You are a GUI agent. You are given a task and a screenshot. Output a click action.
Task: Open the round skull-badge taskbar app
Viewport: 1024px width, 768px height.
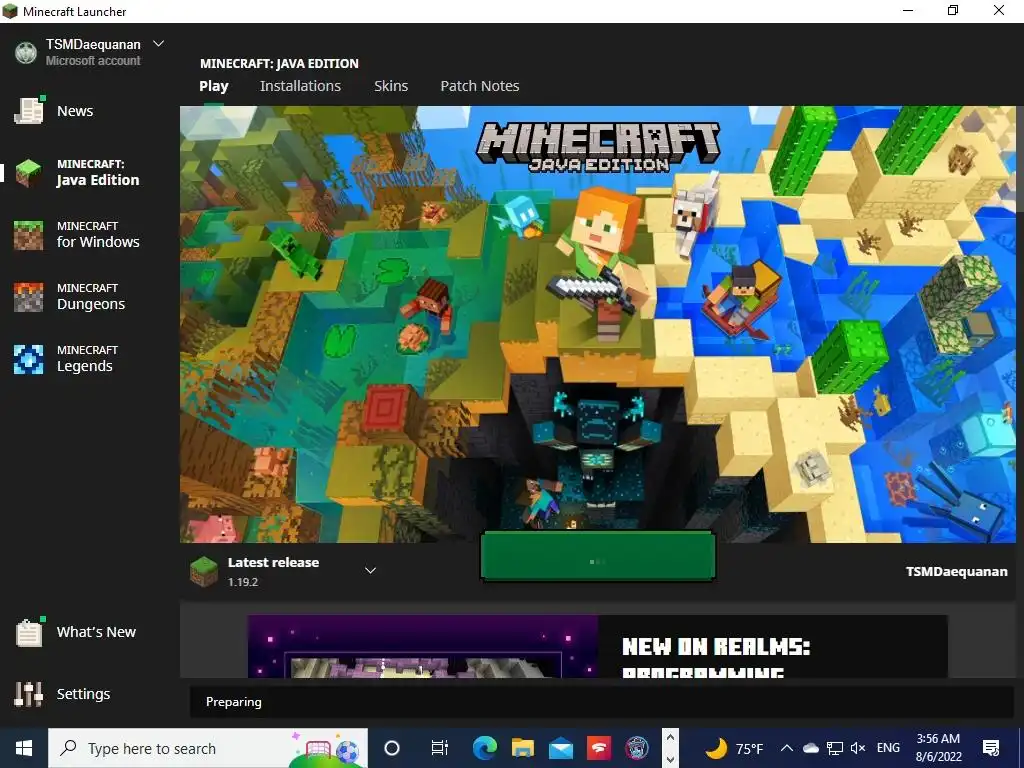637,748
